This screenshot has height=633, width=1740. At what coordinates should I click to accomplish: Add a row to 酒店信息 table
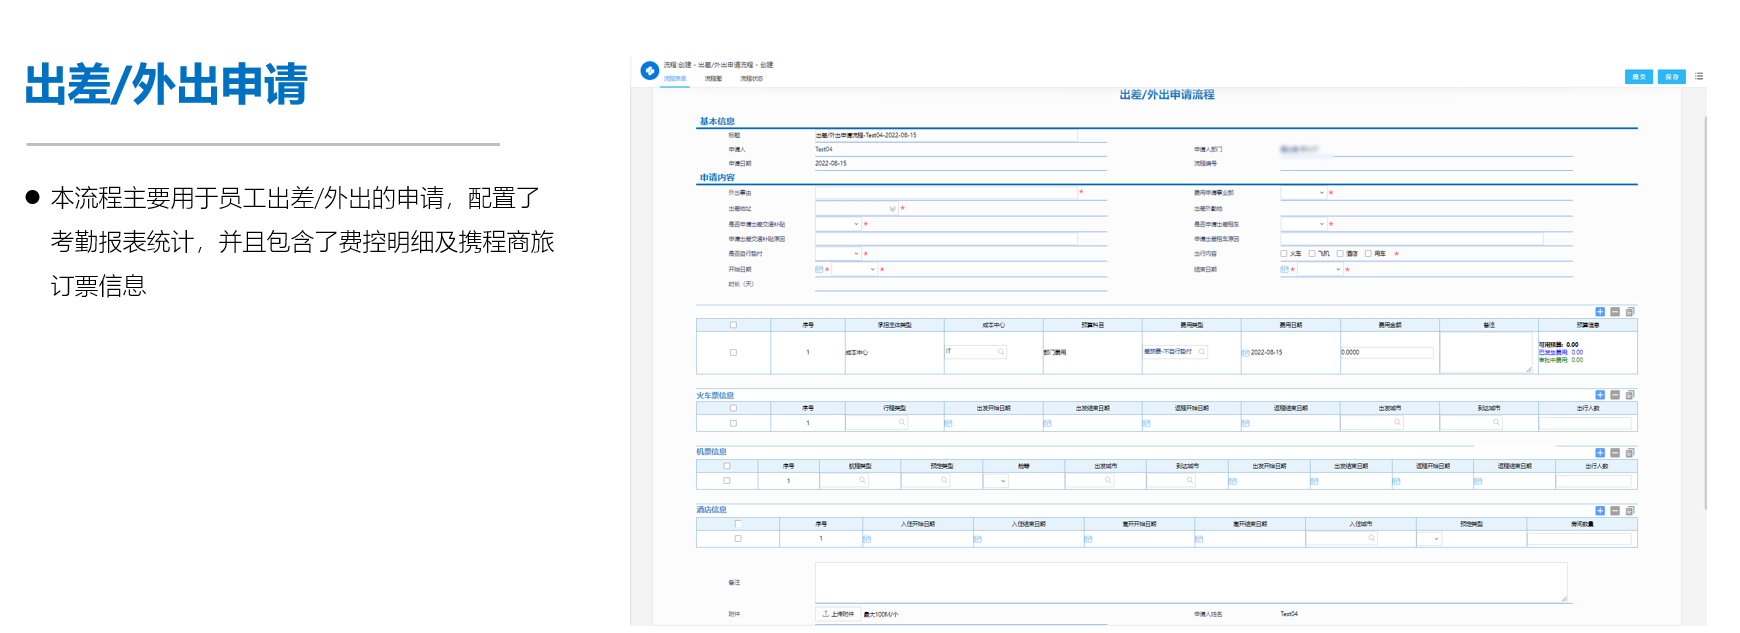(x=1600, y=511)
